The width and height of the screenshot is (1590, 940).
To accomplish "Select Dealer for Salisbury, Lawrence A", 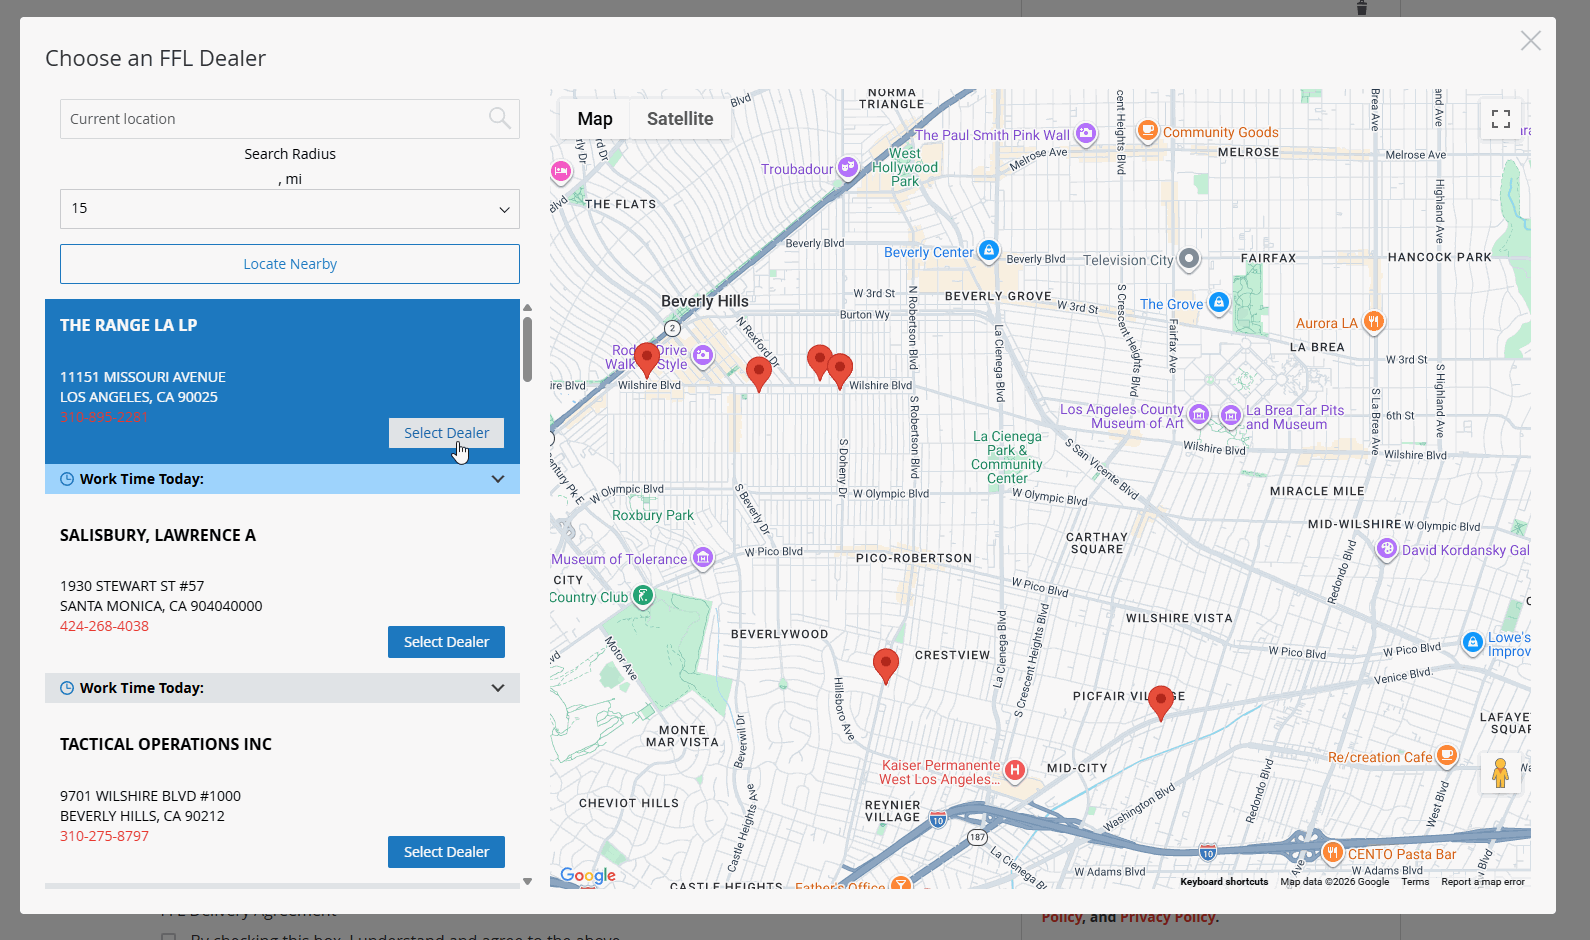I will pyautogui.click(x=446, y=642).
